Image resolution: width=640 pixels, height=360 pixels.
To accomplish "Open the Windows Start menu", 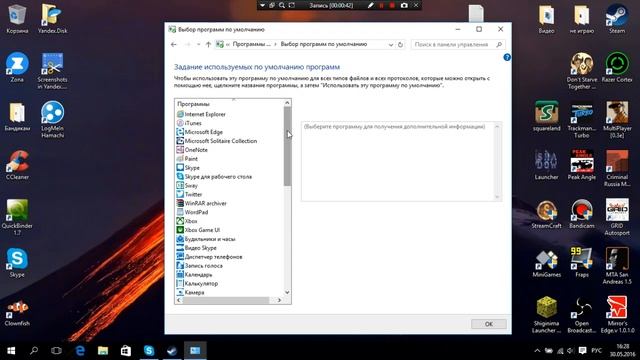I will point(11,351).
